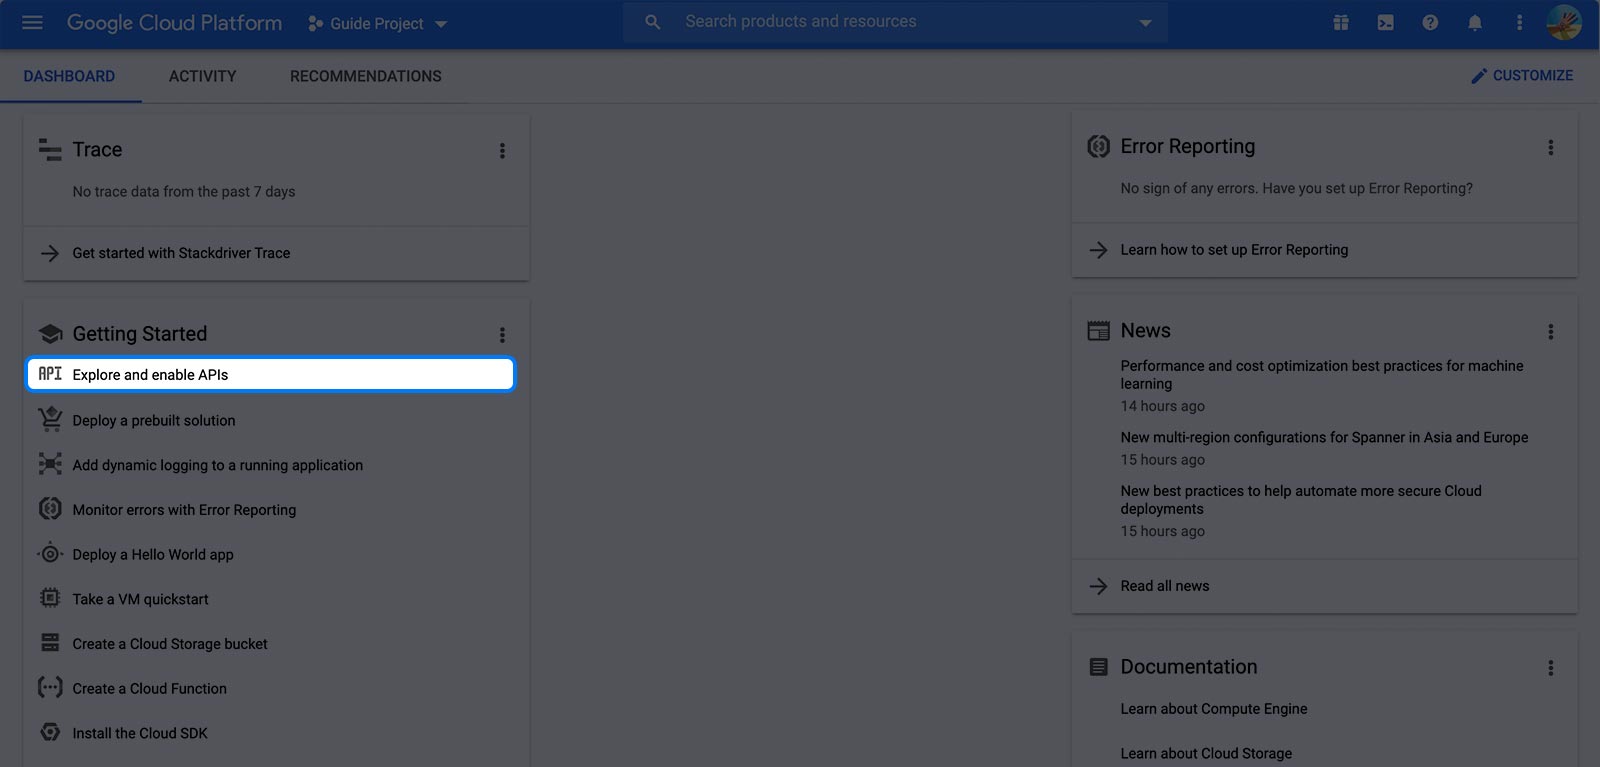Click the cart icon for Deploy a prebuilt solution

coord(50,420)
